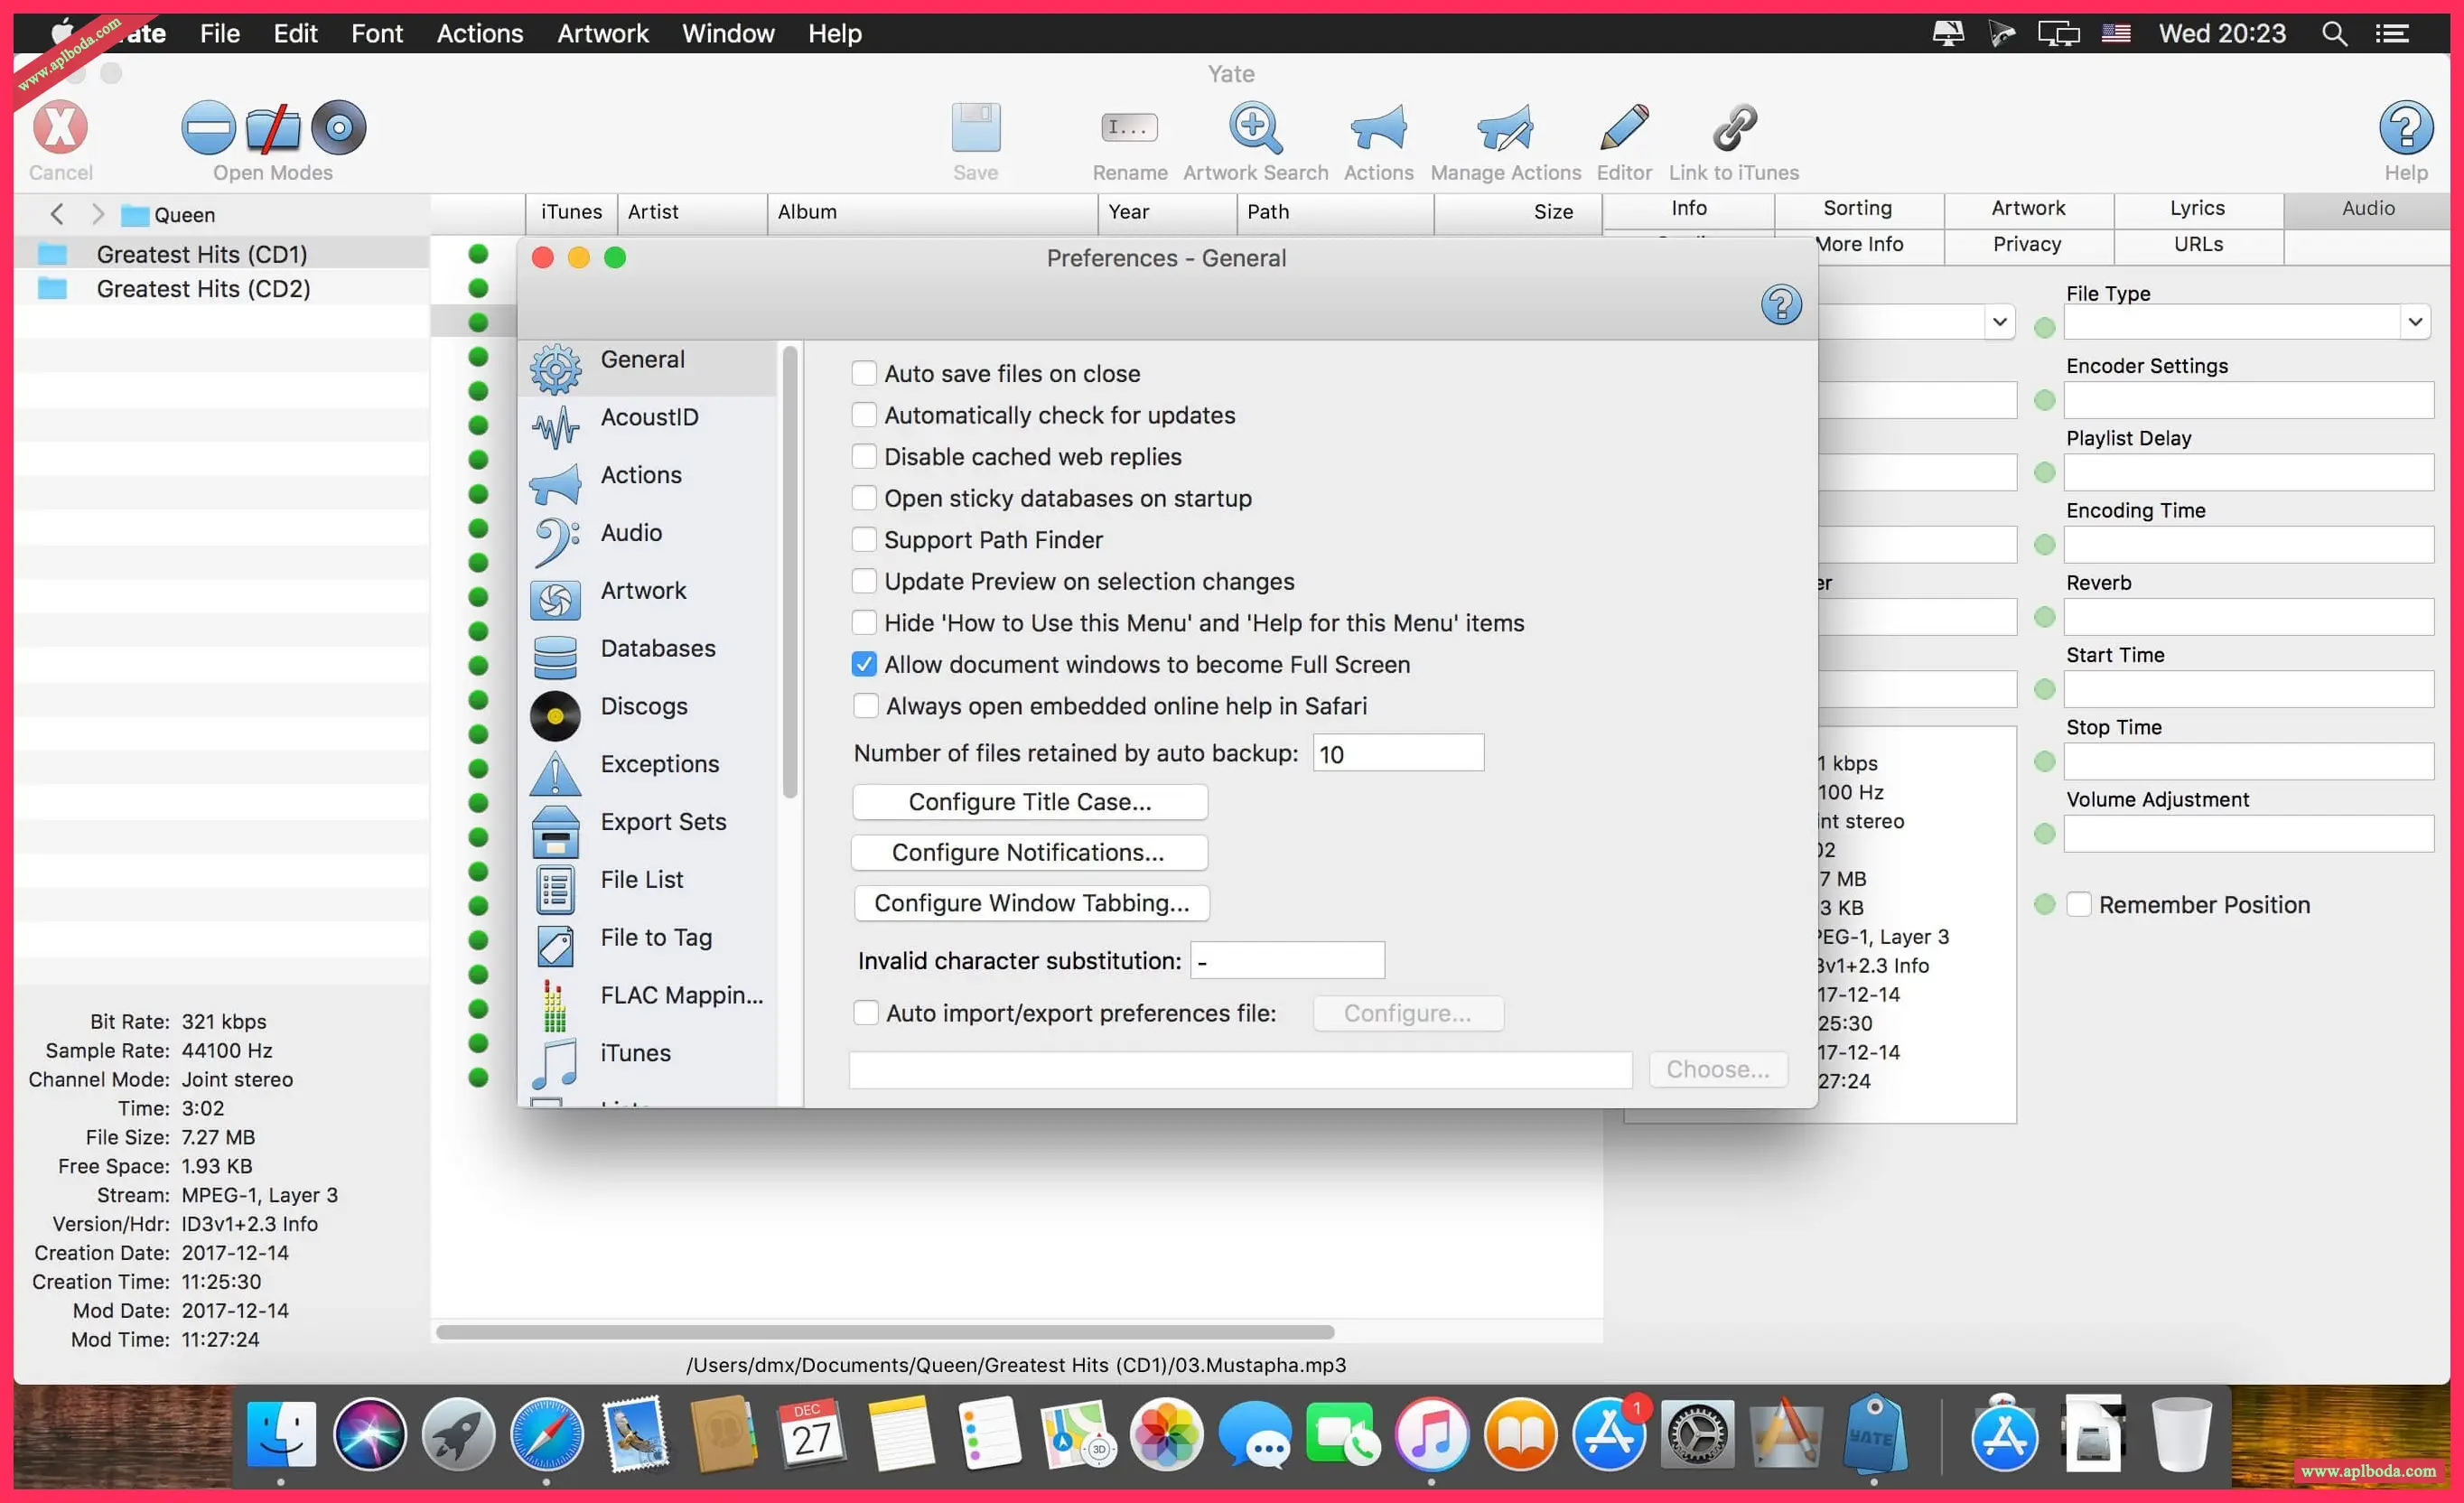Viewport: 2464px width, 1503px height.
Task: Click the Encoder Settings field
Action: (2248, 400)
